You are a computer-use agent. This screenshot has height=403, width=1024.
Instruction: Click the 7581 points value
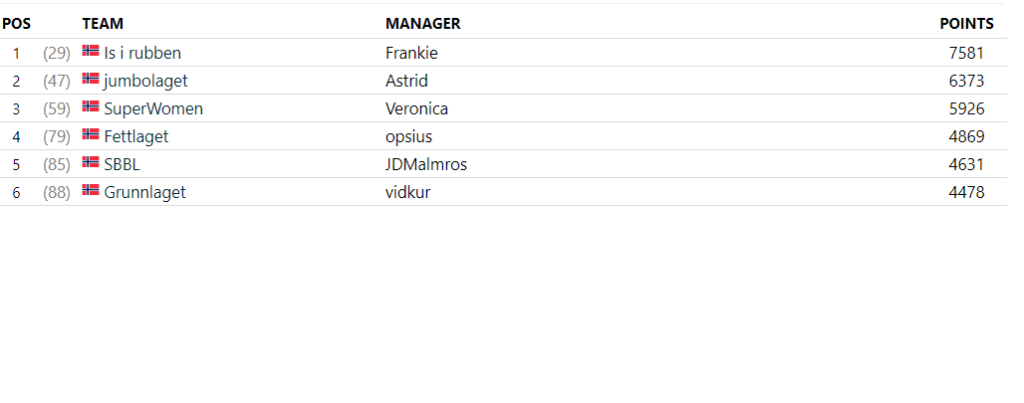coord(967,53)
